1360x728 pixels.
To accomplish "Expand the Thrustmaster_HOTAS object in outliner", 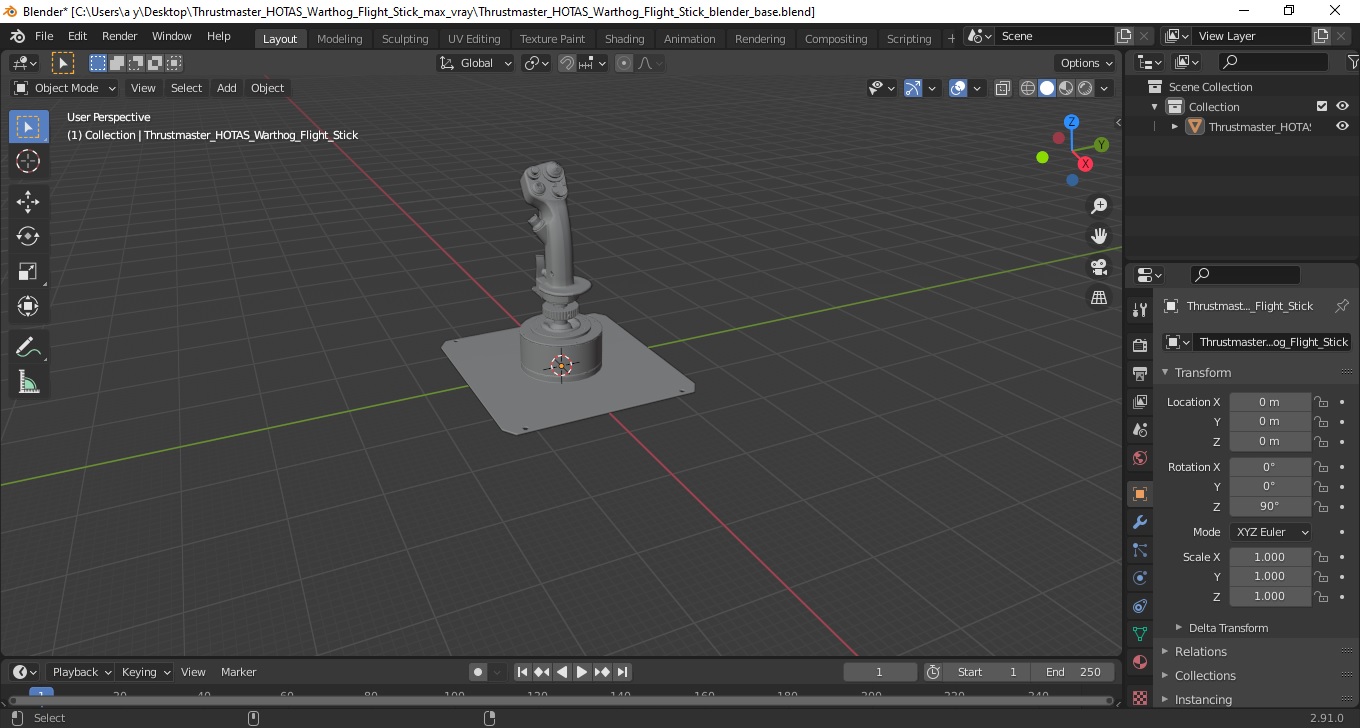I will pos(1175,126).
